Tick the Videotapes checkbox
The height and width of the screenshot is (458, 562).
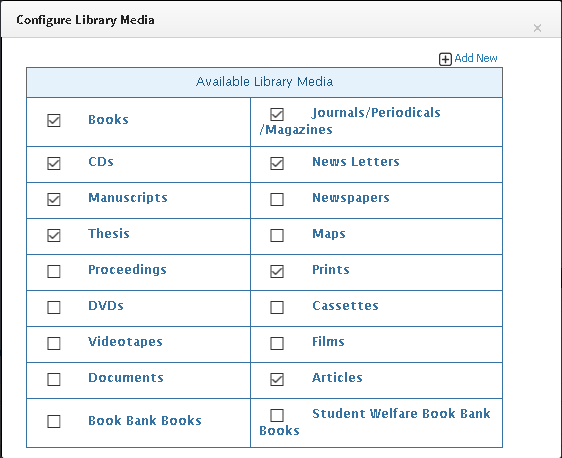(54, 343)
